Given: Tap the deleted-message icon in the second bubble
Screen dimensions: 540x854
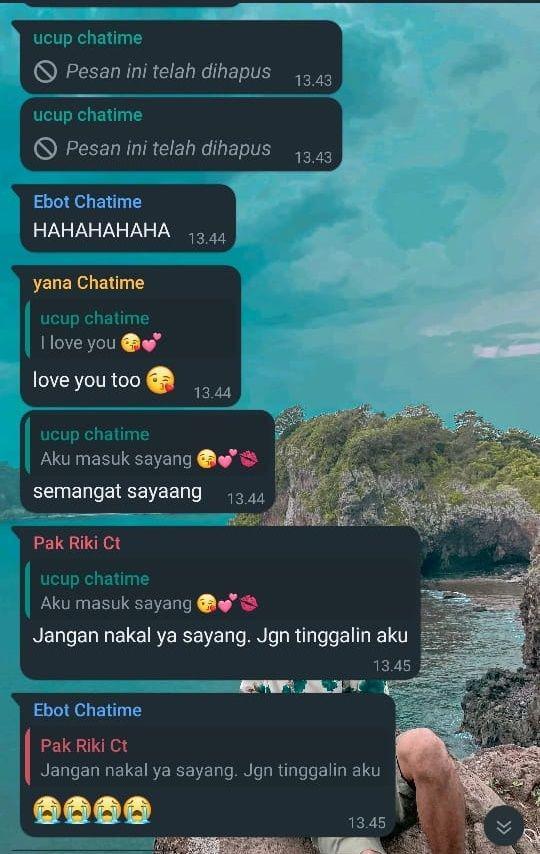Looking at the screenshot, I should click(45, 148).
